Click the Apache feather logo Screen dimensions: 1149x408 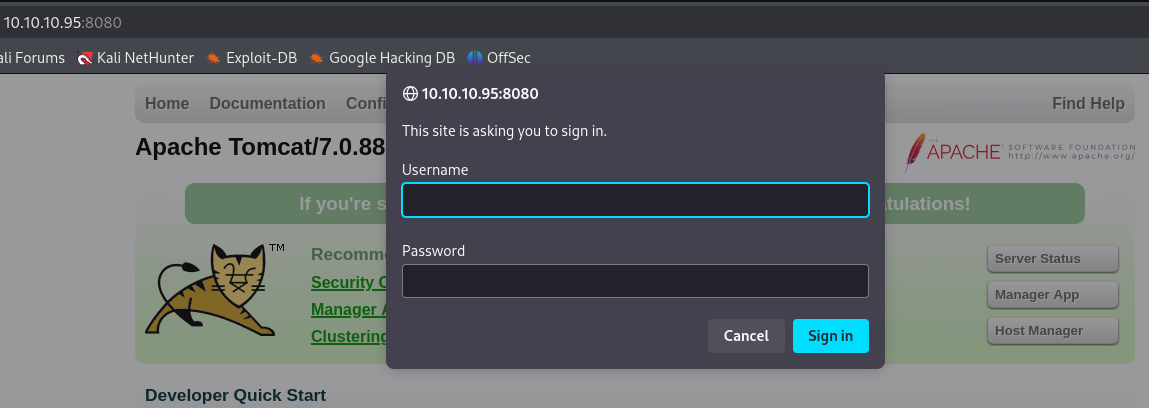tap(915, 152)
